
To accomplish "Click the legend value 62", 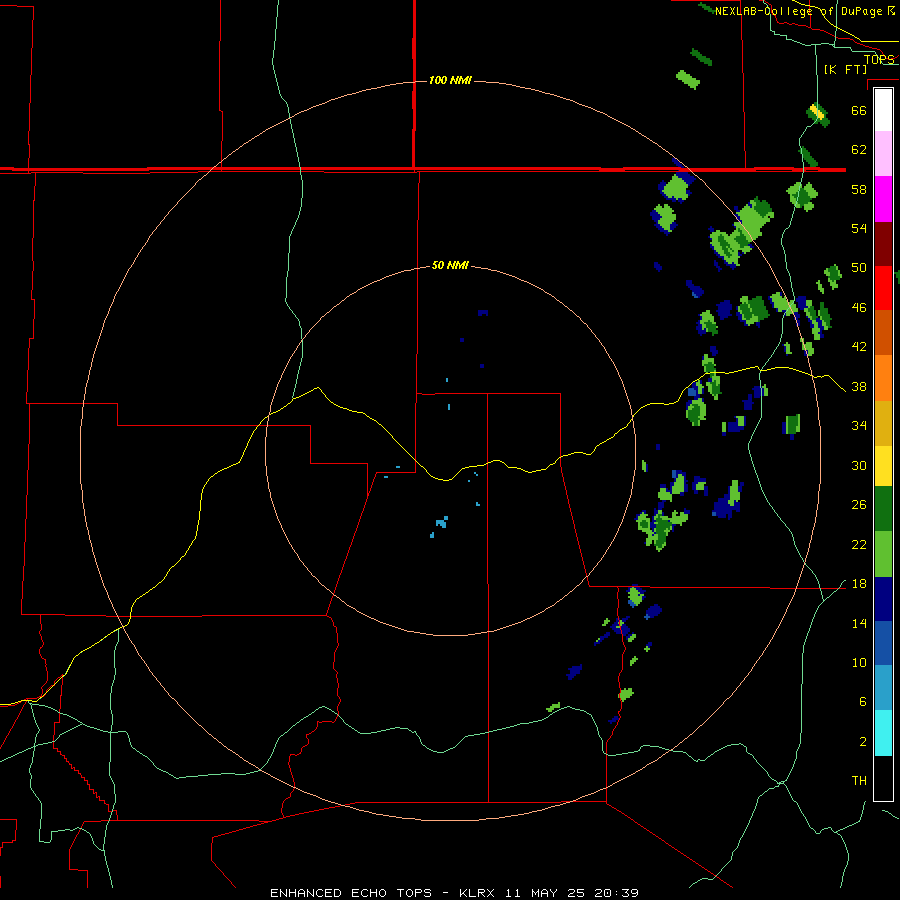I will tap(859, 150).
